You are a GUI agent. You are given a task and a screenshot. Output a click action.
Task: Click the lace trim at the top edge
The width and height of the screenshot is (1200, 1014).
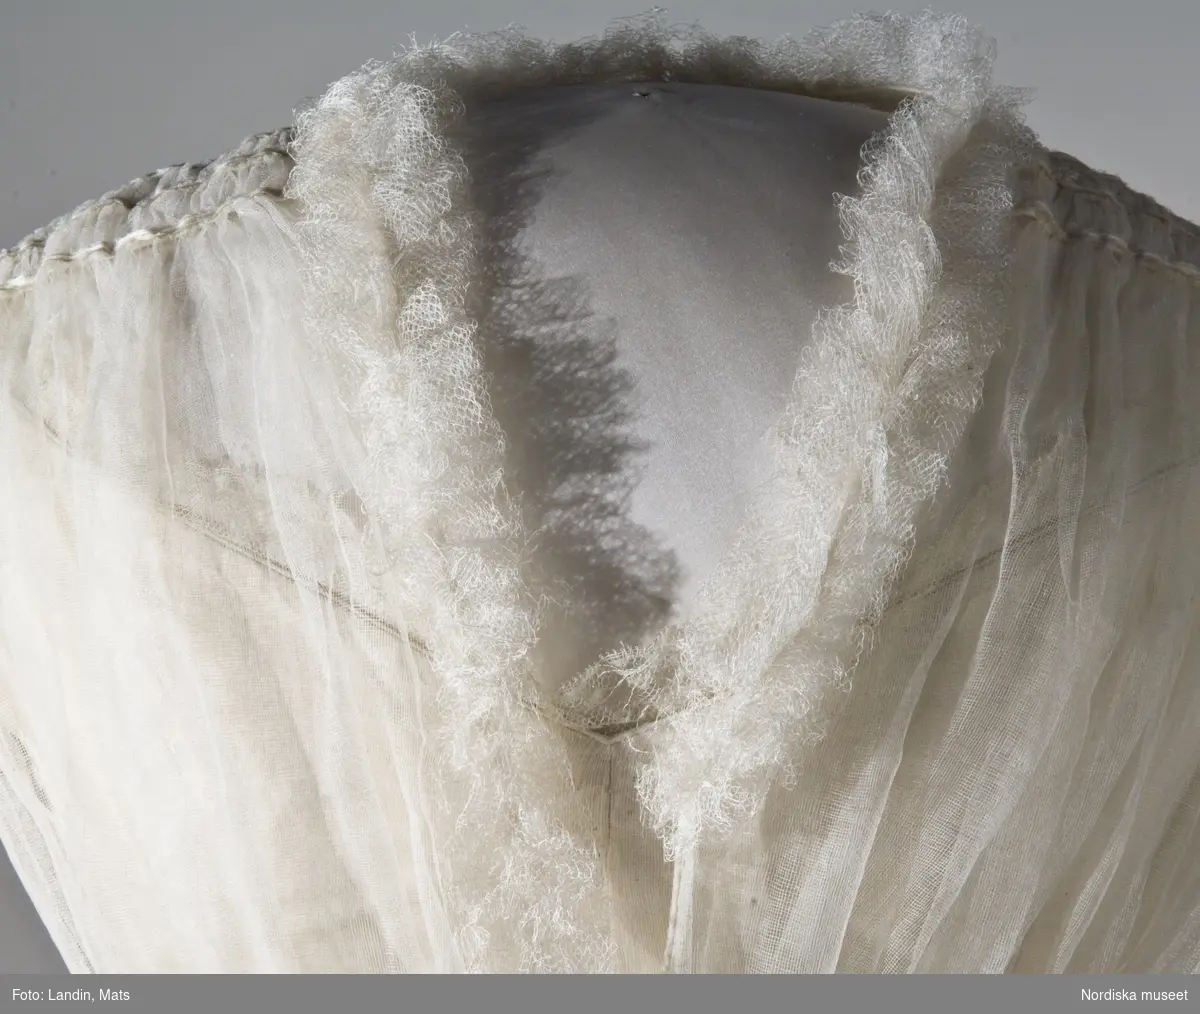click(640, 40)
